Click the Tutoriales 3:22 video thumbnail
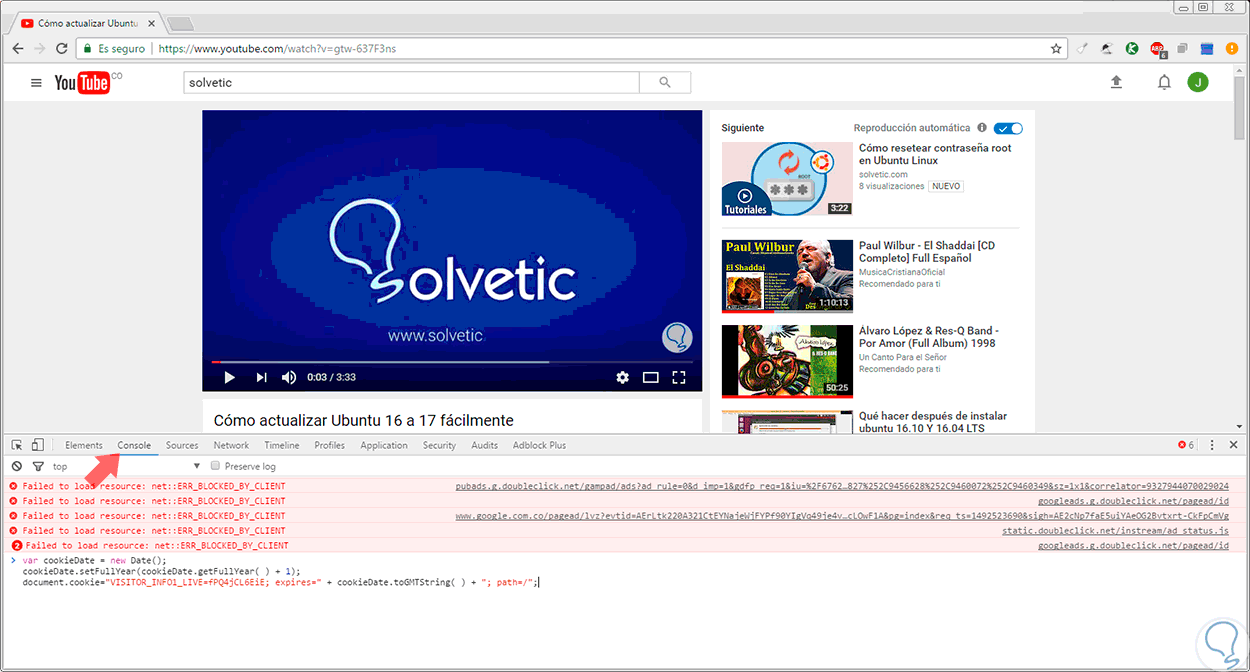 click(787, 179)
